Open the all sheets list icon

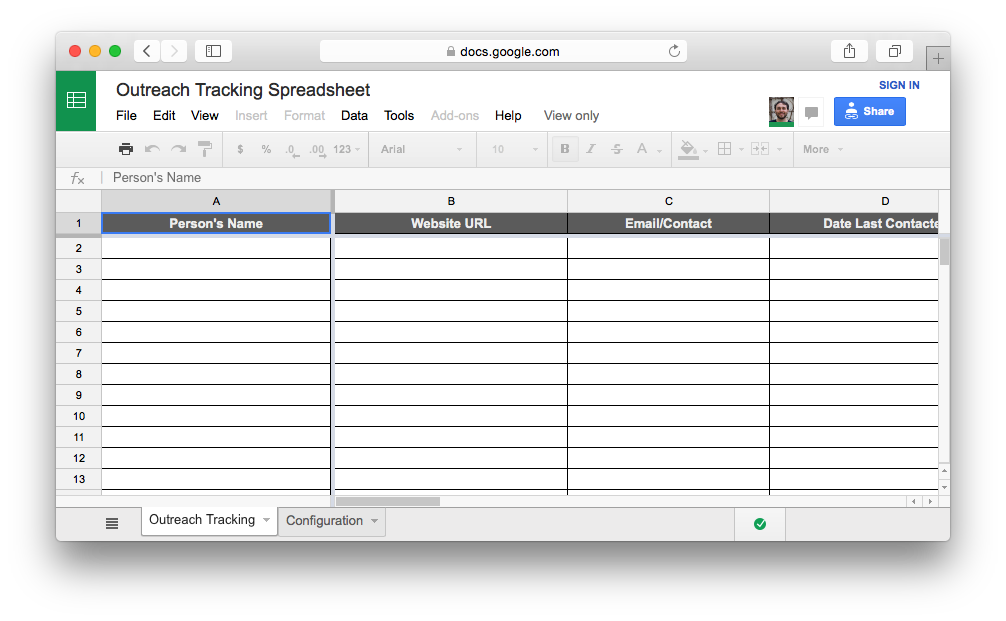click(x=111, y=522)
